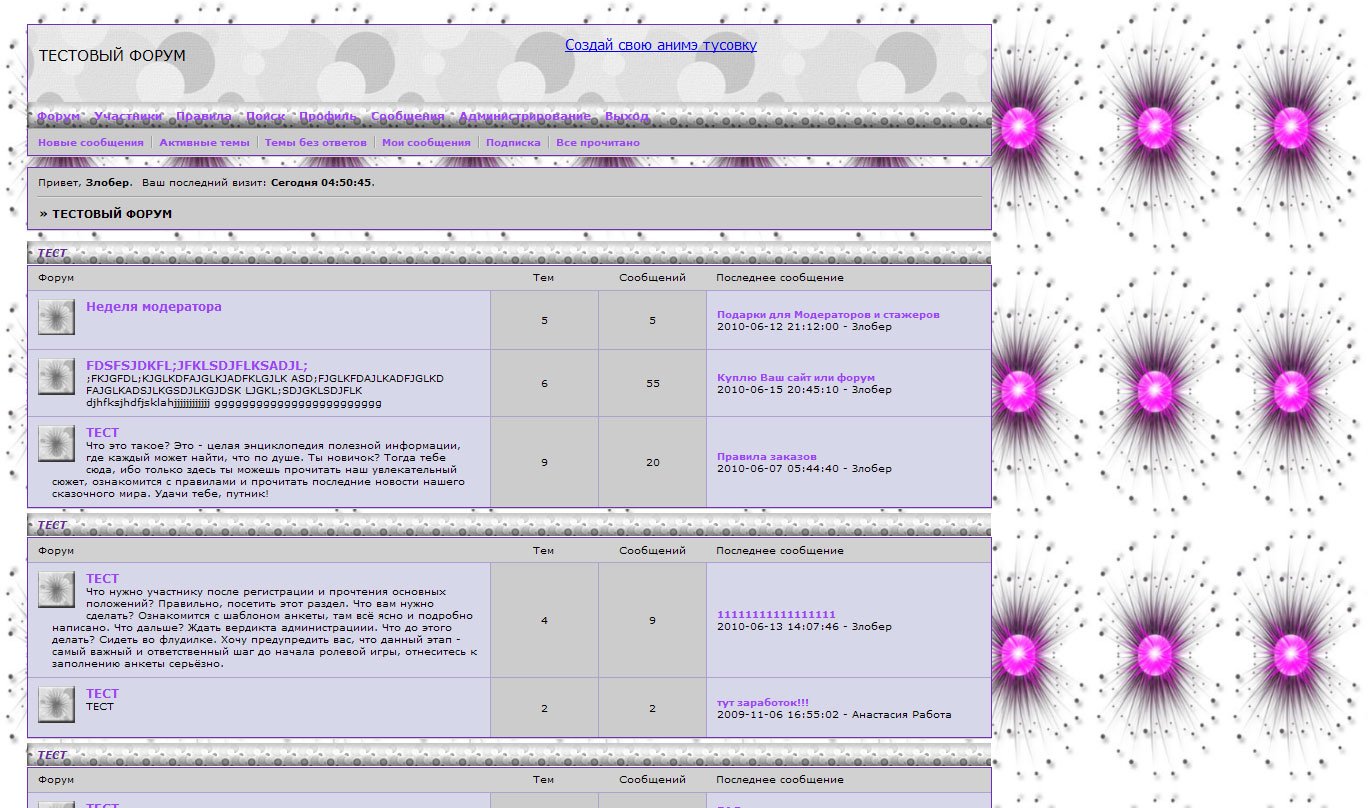The image size is (1368, 808).
Task: Click the status icon next to FDSFSJDKFL;JFKLSDJFLKSADJL;
Action: (x=56, y=377)
